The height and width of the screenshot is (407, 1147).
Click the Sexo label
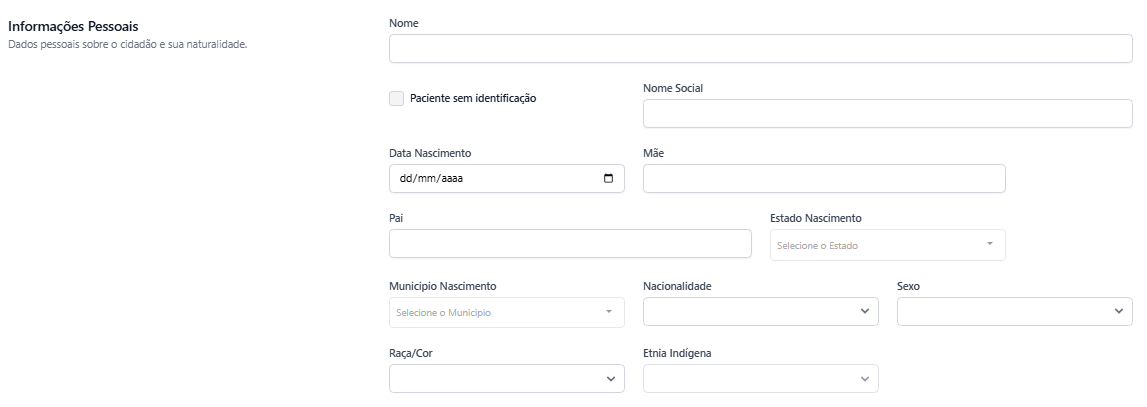click(909, 285)
